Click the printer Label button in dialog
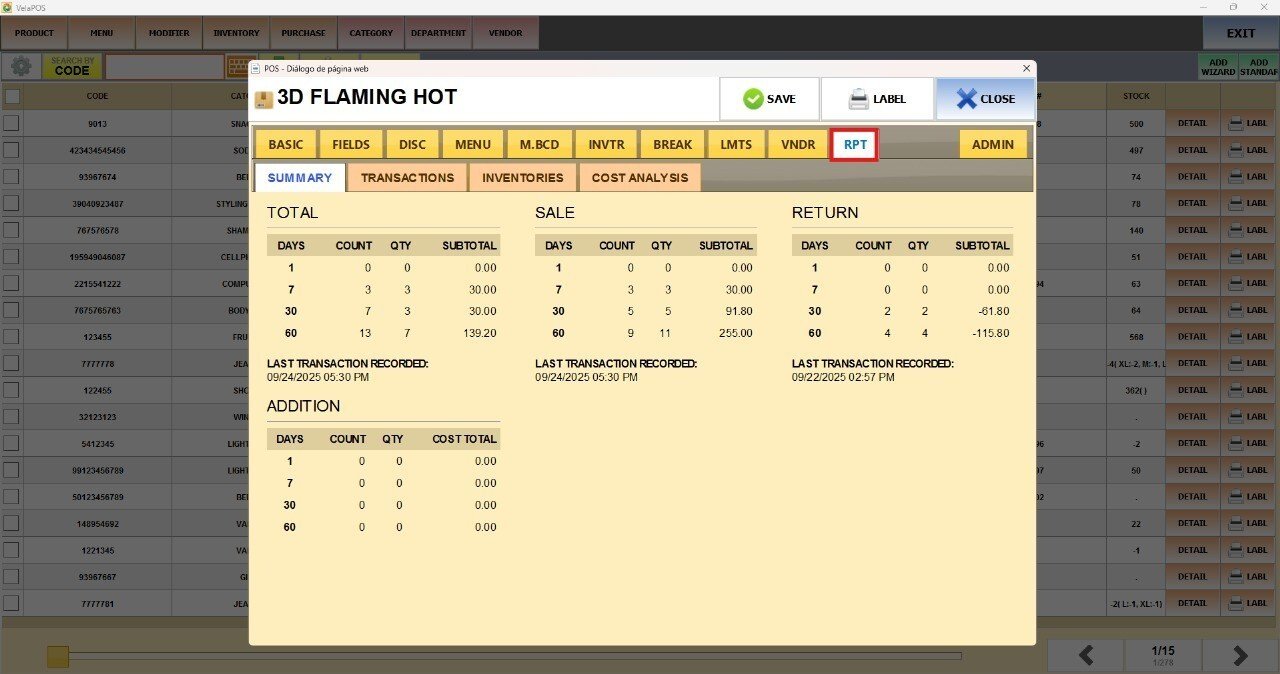 tap(877, 99)
